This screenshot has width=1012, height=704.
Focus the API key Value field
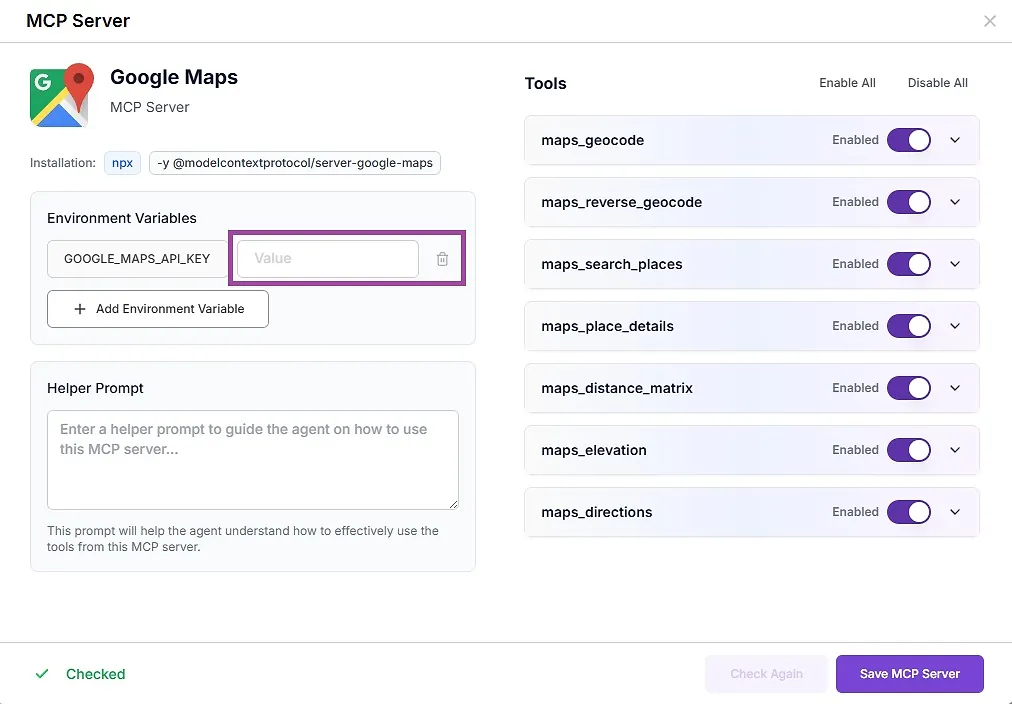tap(328, 259)
